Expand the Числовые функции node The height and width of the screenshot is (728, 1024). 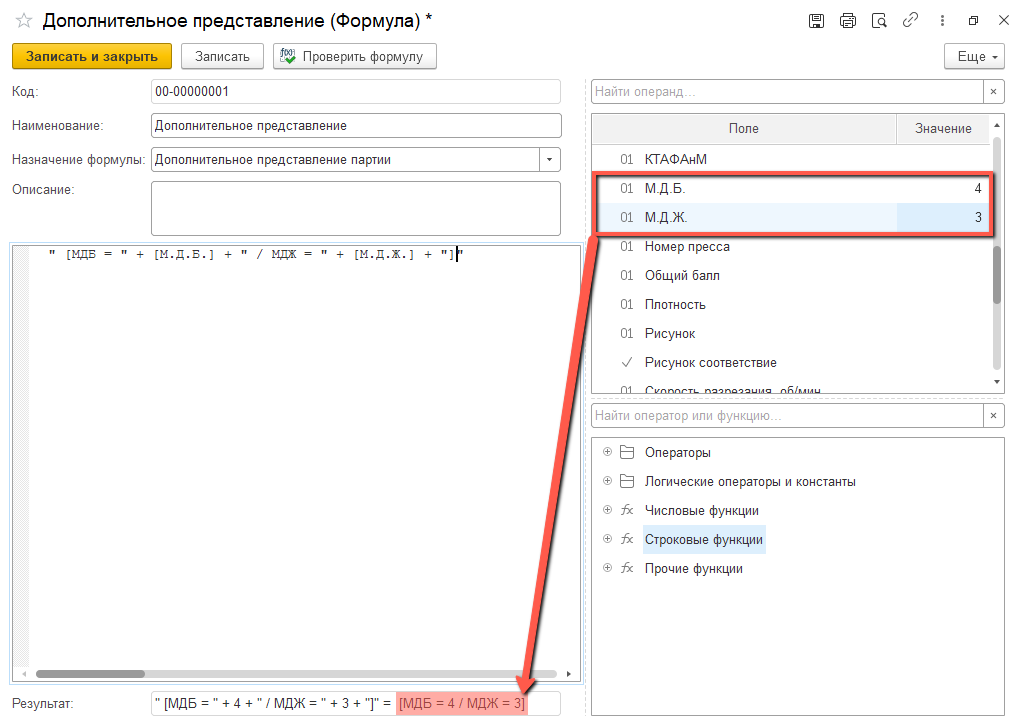pos(607,510)
